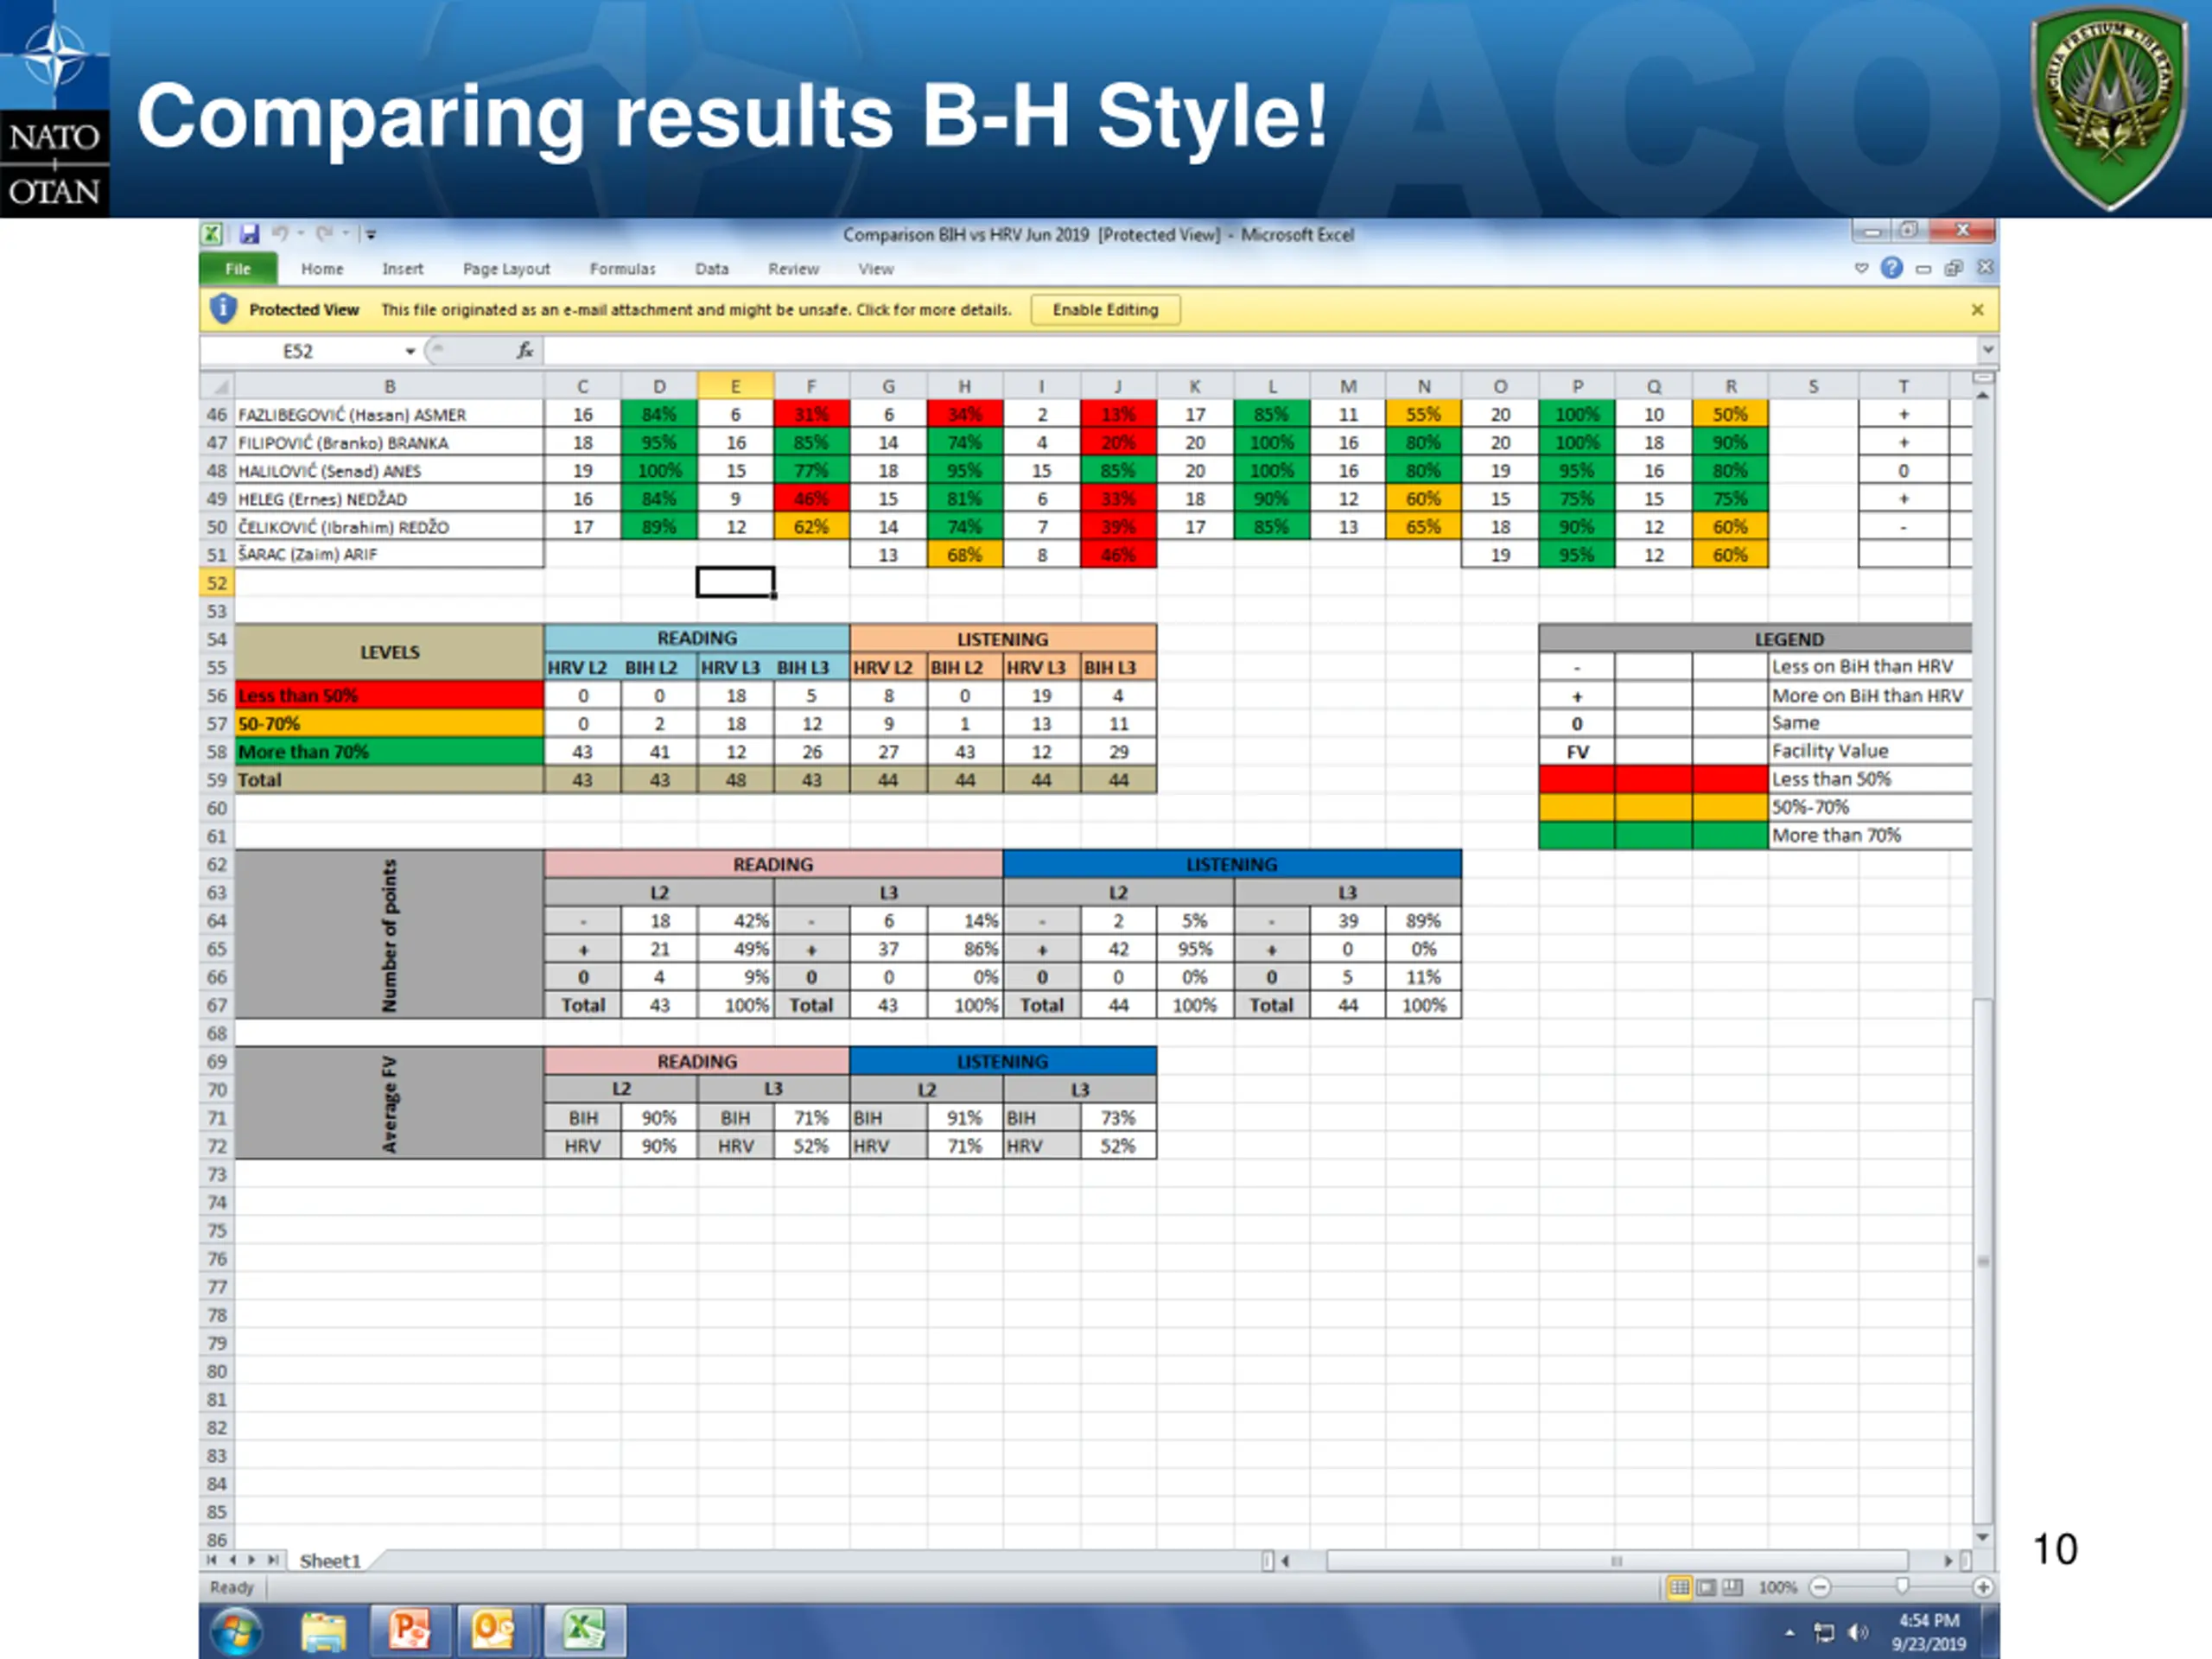This screenshot has height=1659, width=2212.
Task: Click the Undo icon in title bar
Action: click(x=280, y=234)
